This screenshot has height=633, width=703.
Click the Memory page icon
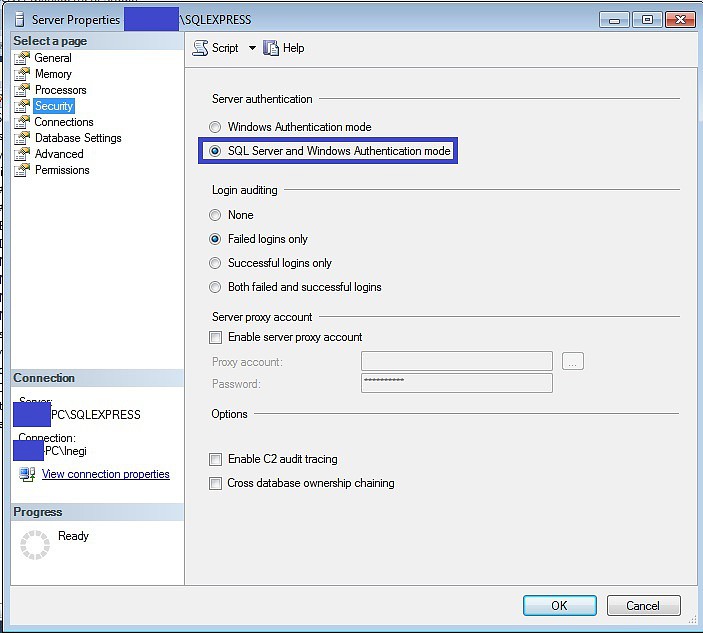[x=22, y=74]
